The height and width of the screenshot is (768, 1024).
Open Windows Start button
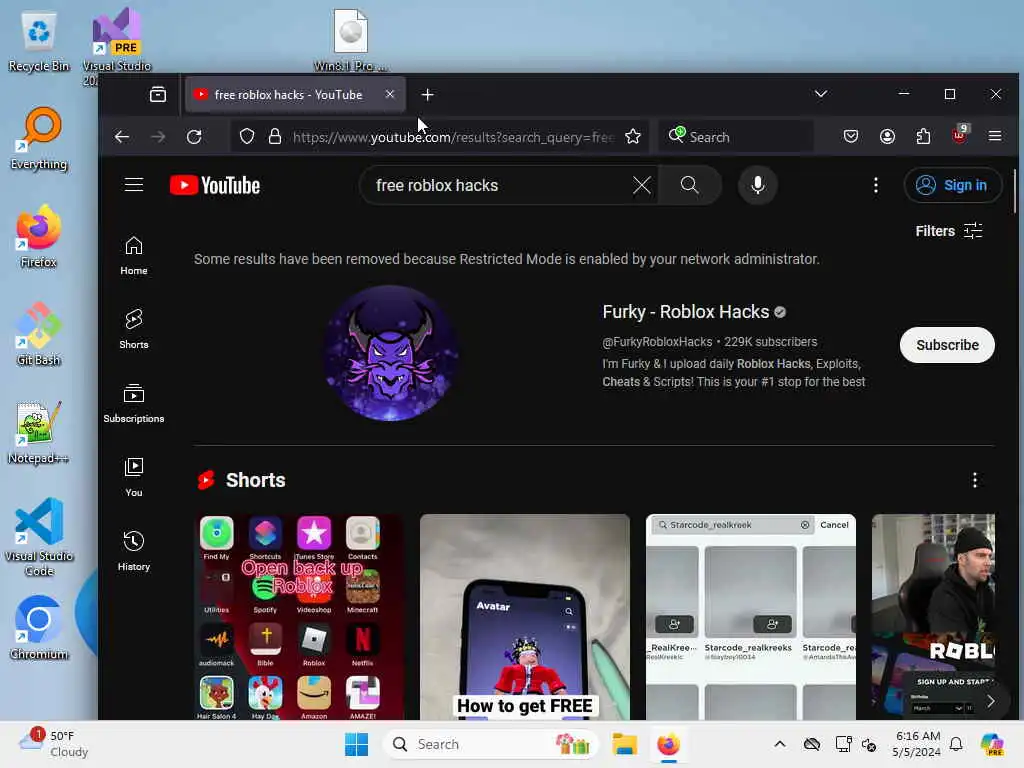(357, 744)
